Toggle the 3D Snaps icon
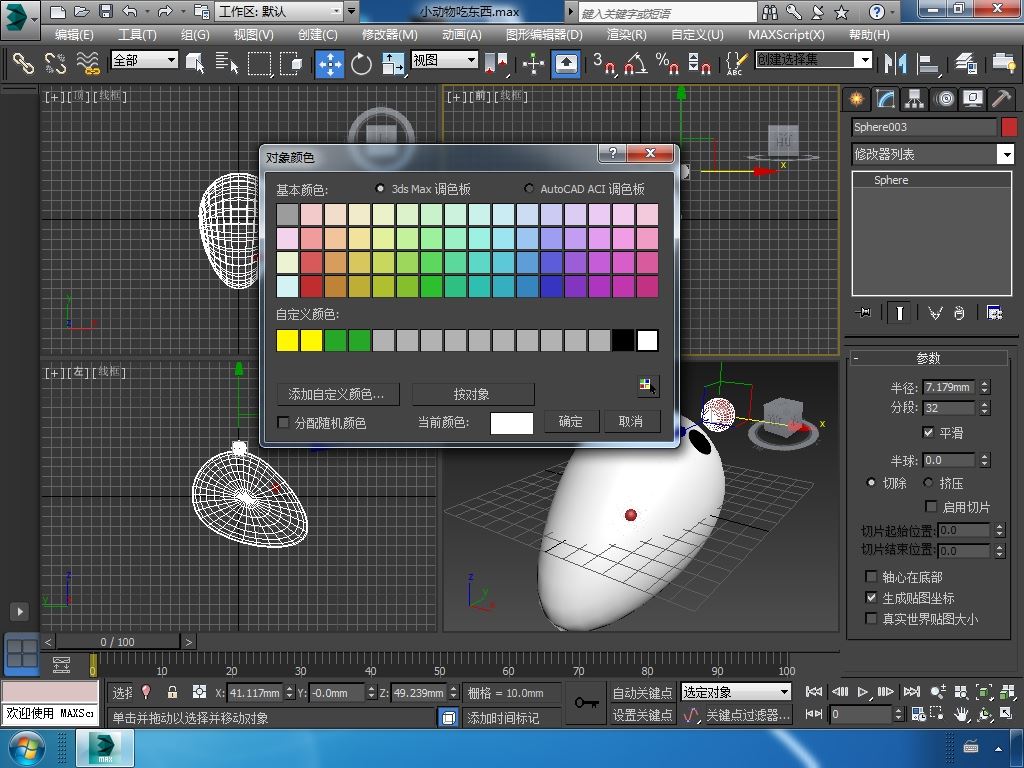 click(x=604, y=63)
